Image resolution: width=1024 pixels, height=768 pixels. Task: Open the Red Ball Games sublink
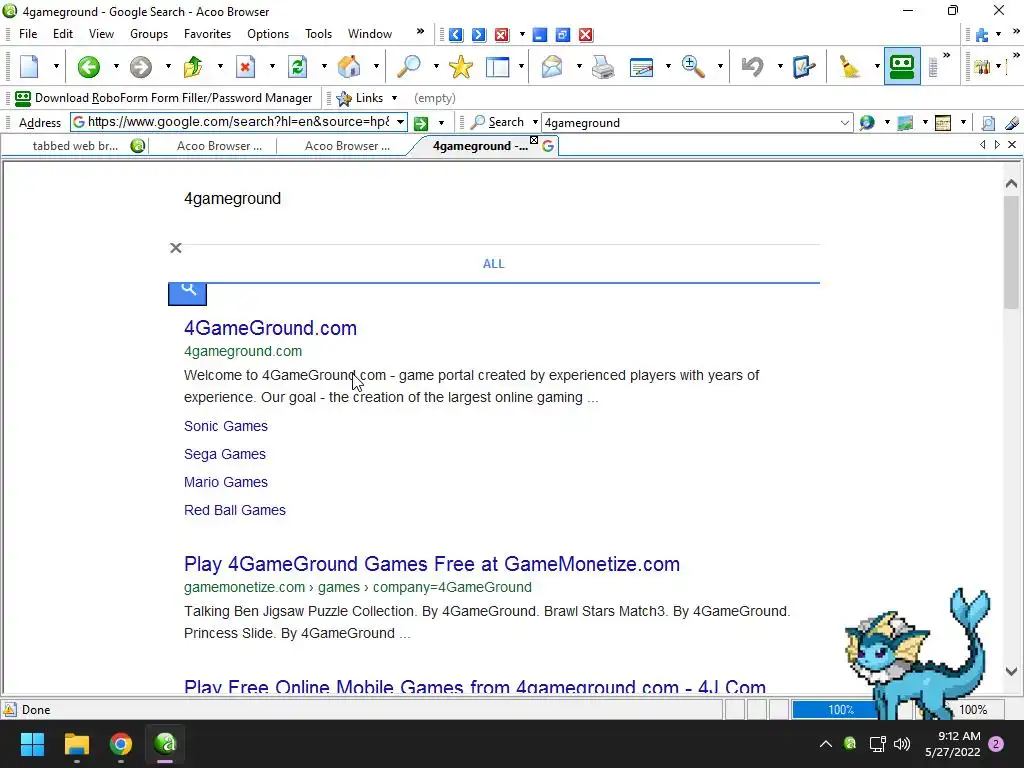(x=234, y=510)
